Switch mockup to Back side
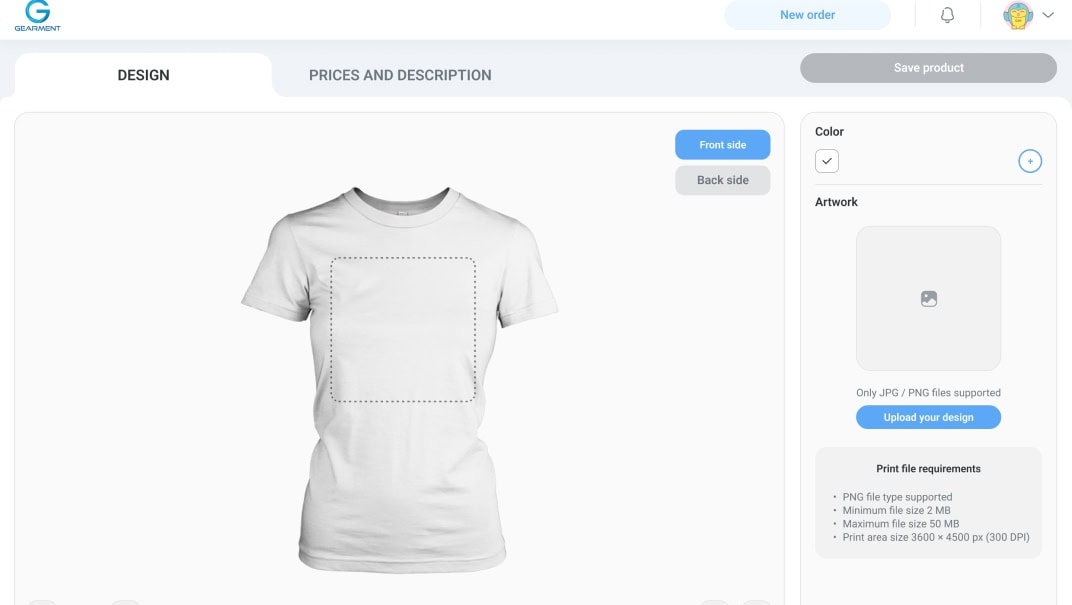 [723, 180]
